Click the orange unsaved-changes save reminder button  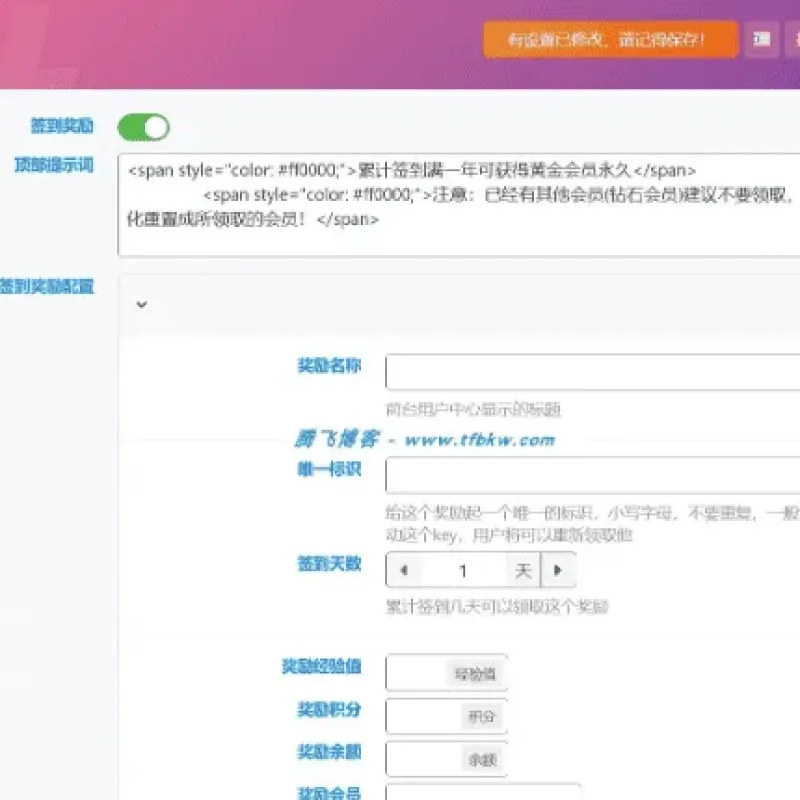[611, 39]
